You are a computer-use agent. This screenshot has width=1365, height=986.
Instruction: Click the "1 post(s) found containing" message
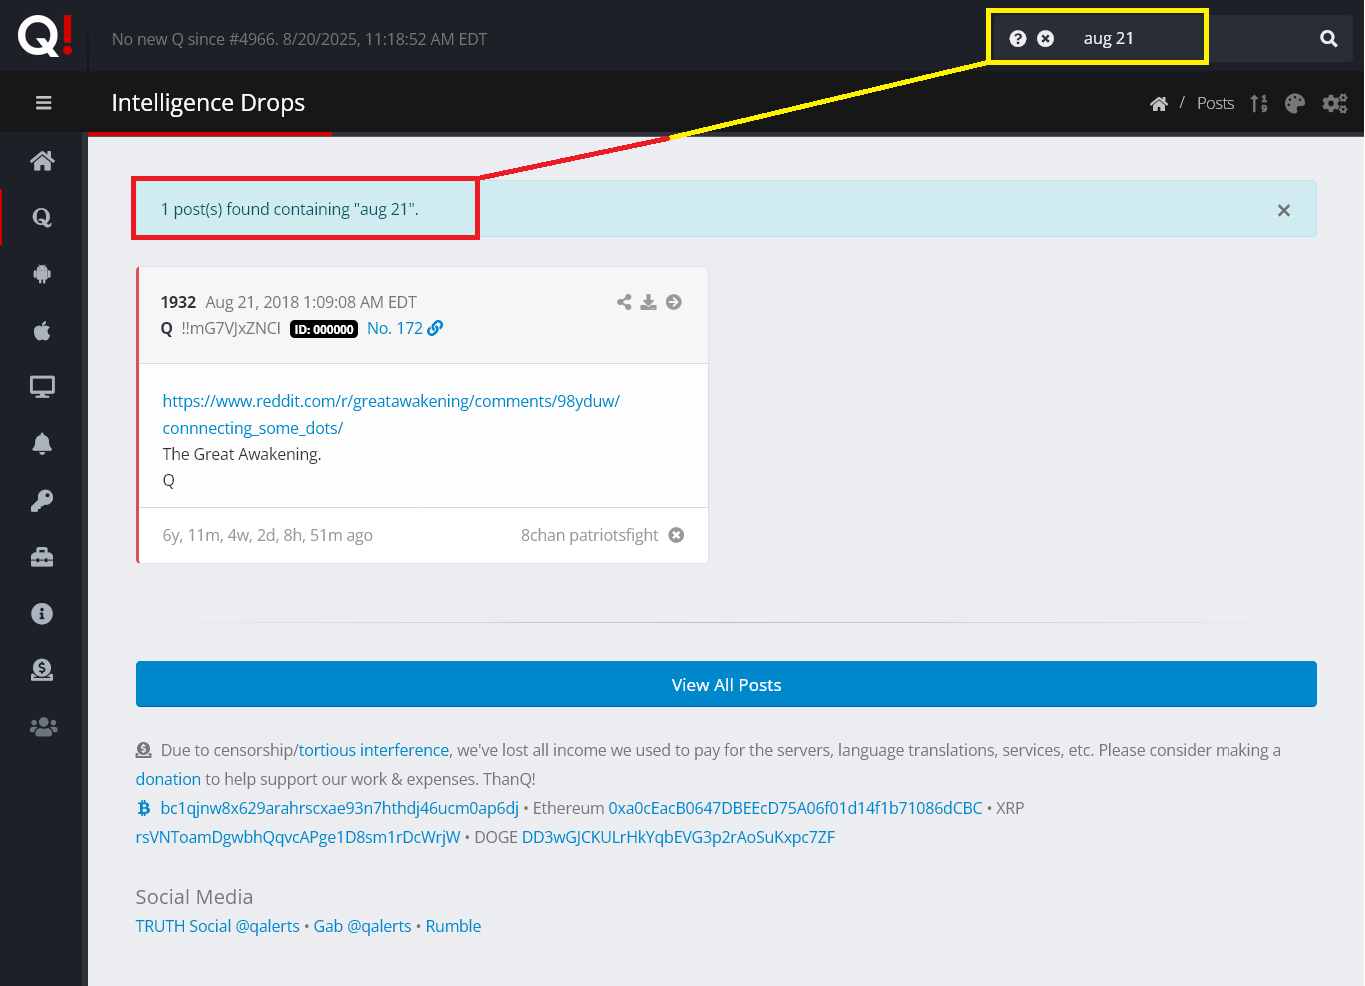(290, 209)
